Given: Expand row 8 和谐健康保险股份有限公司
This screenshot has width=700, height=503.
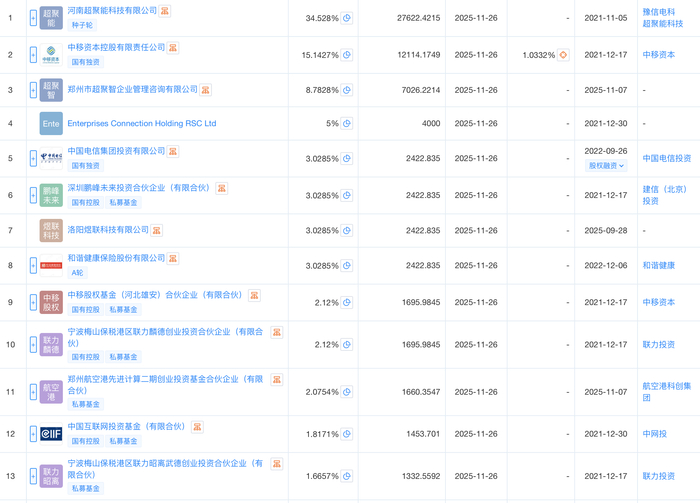Looking at the screenshot, I should pos(33,266).
